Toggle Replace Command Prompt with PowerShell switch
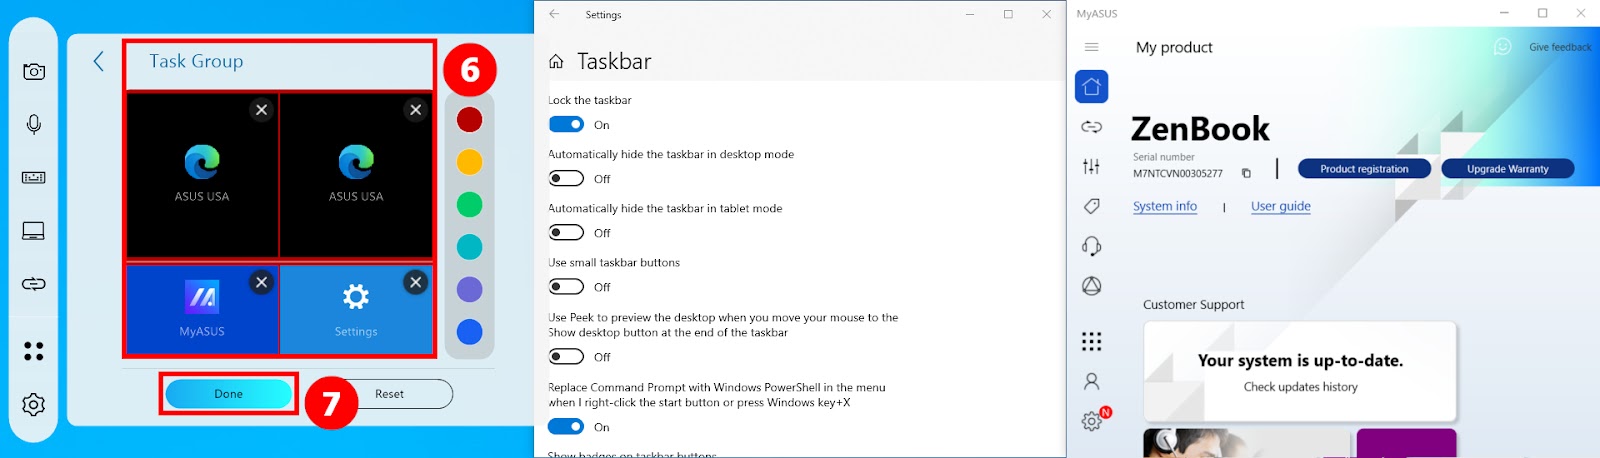The height and width of the screenshot is (458, 1600). click(x=566, y=427)
